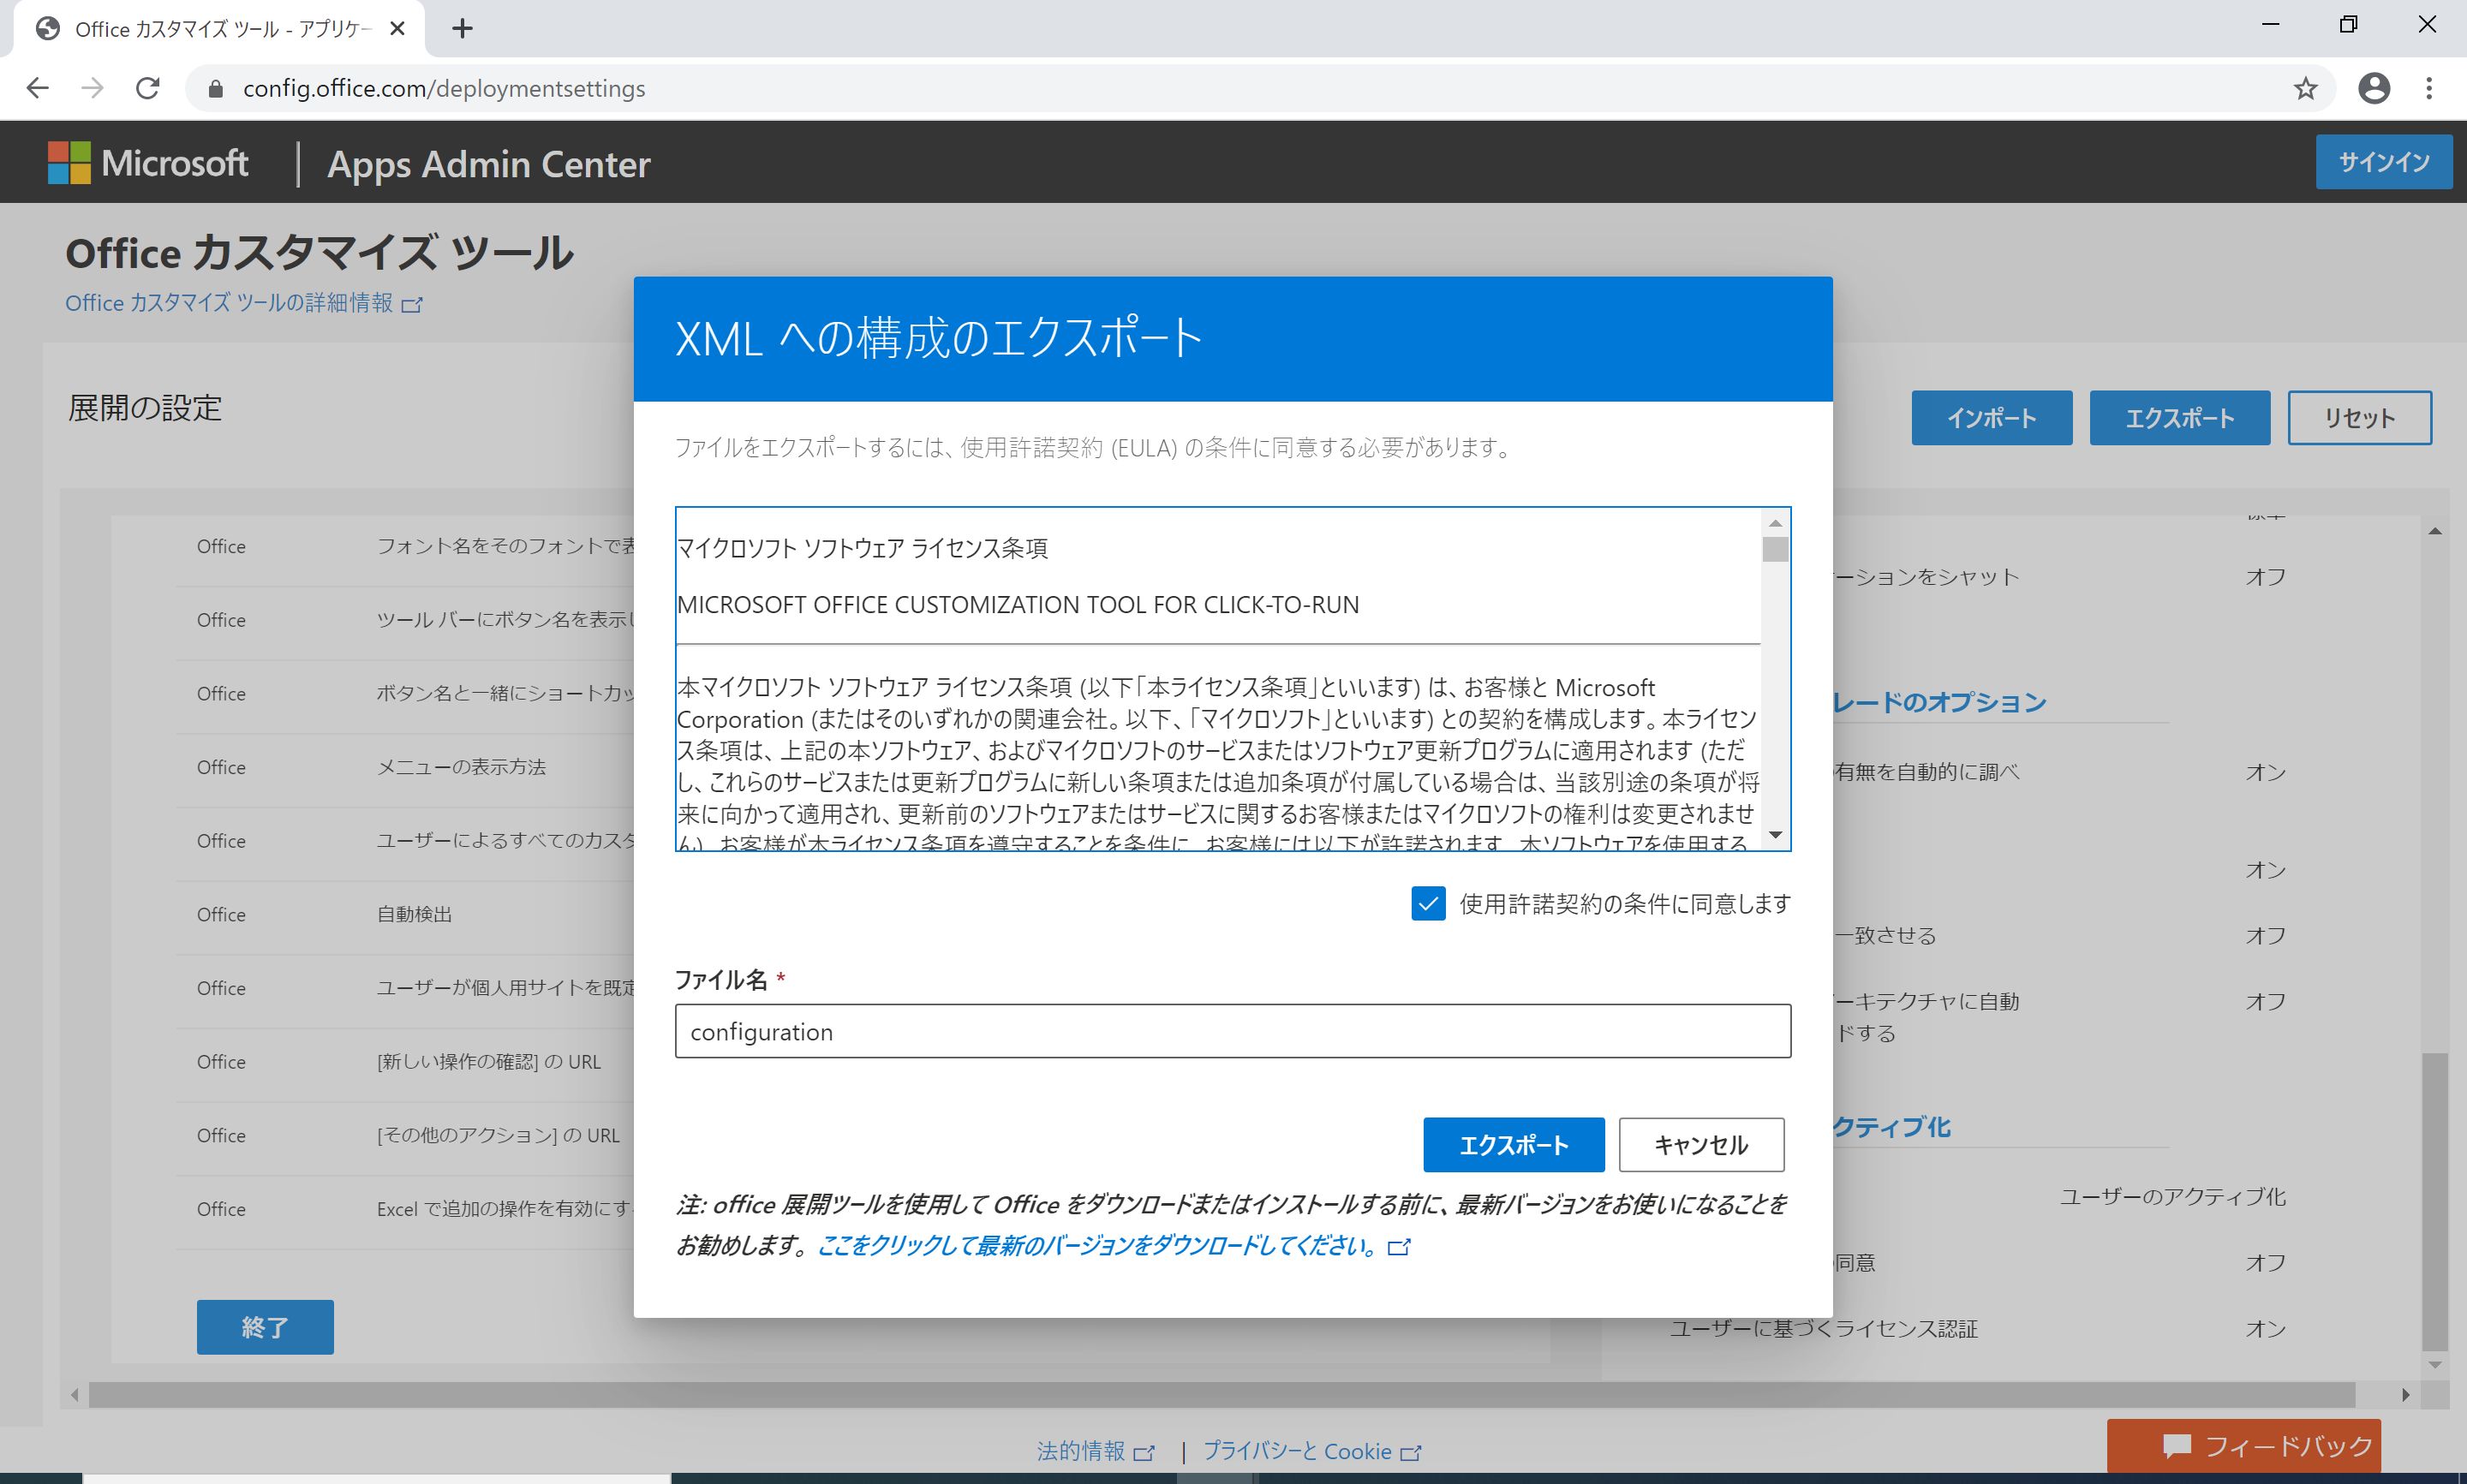Close the Office カスタマイズ ツール tab

[x=397, y=28]
